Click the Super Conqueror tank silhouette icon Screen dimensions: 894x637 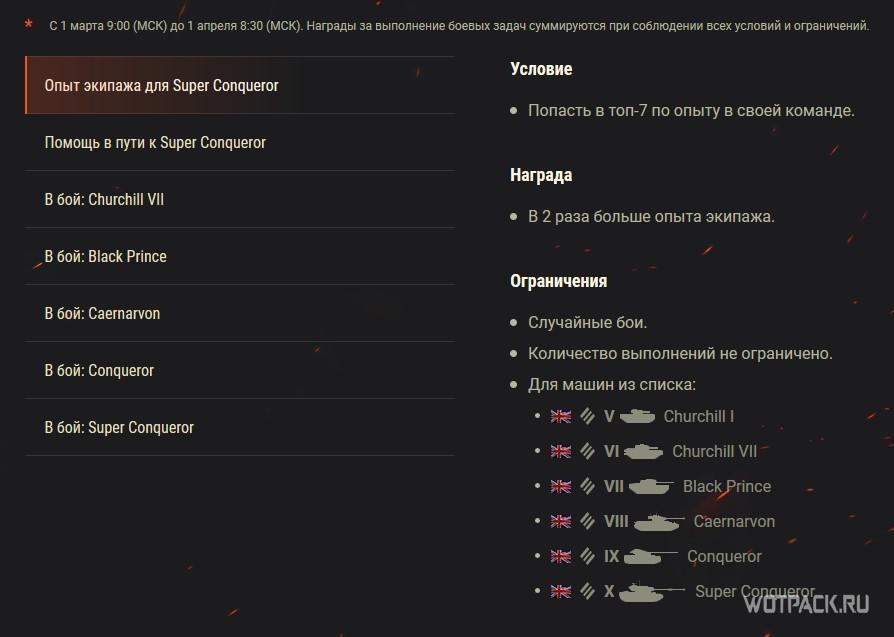[650, 592]
